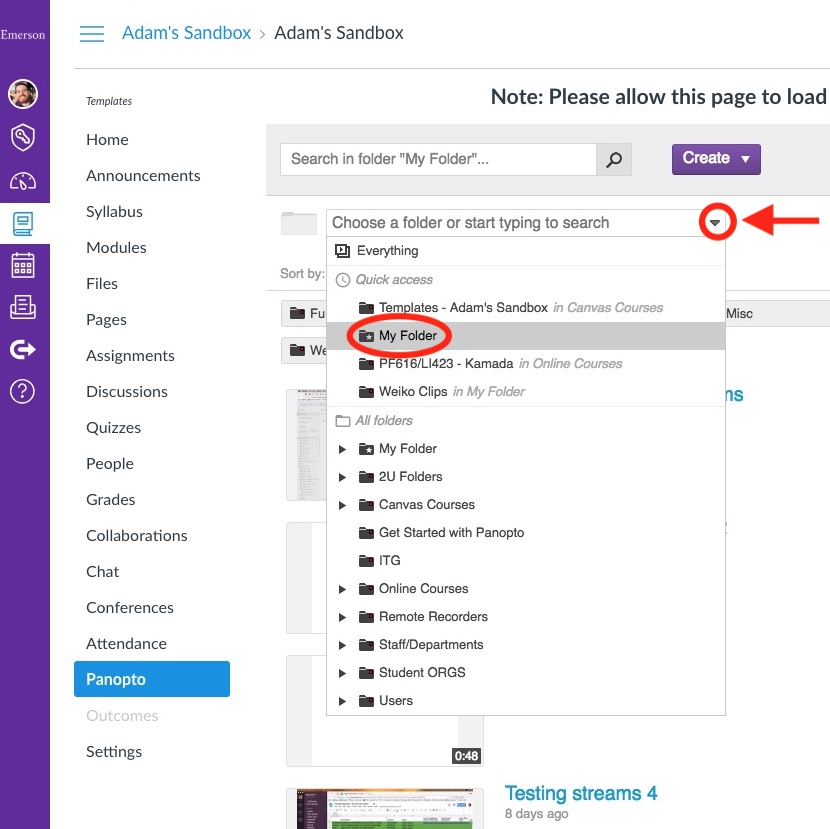The image size is (830, 829).
Task: Open the Courses book icon
Action: pyautogui.click(x=23, y=223)
